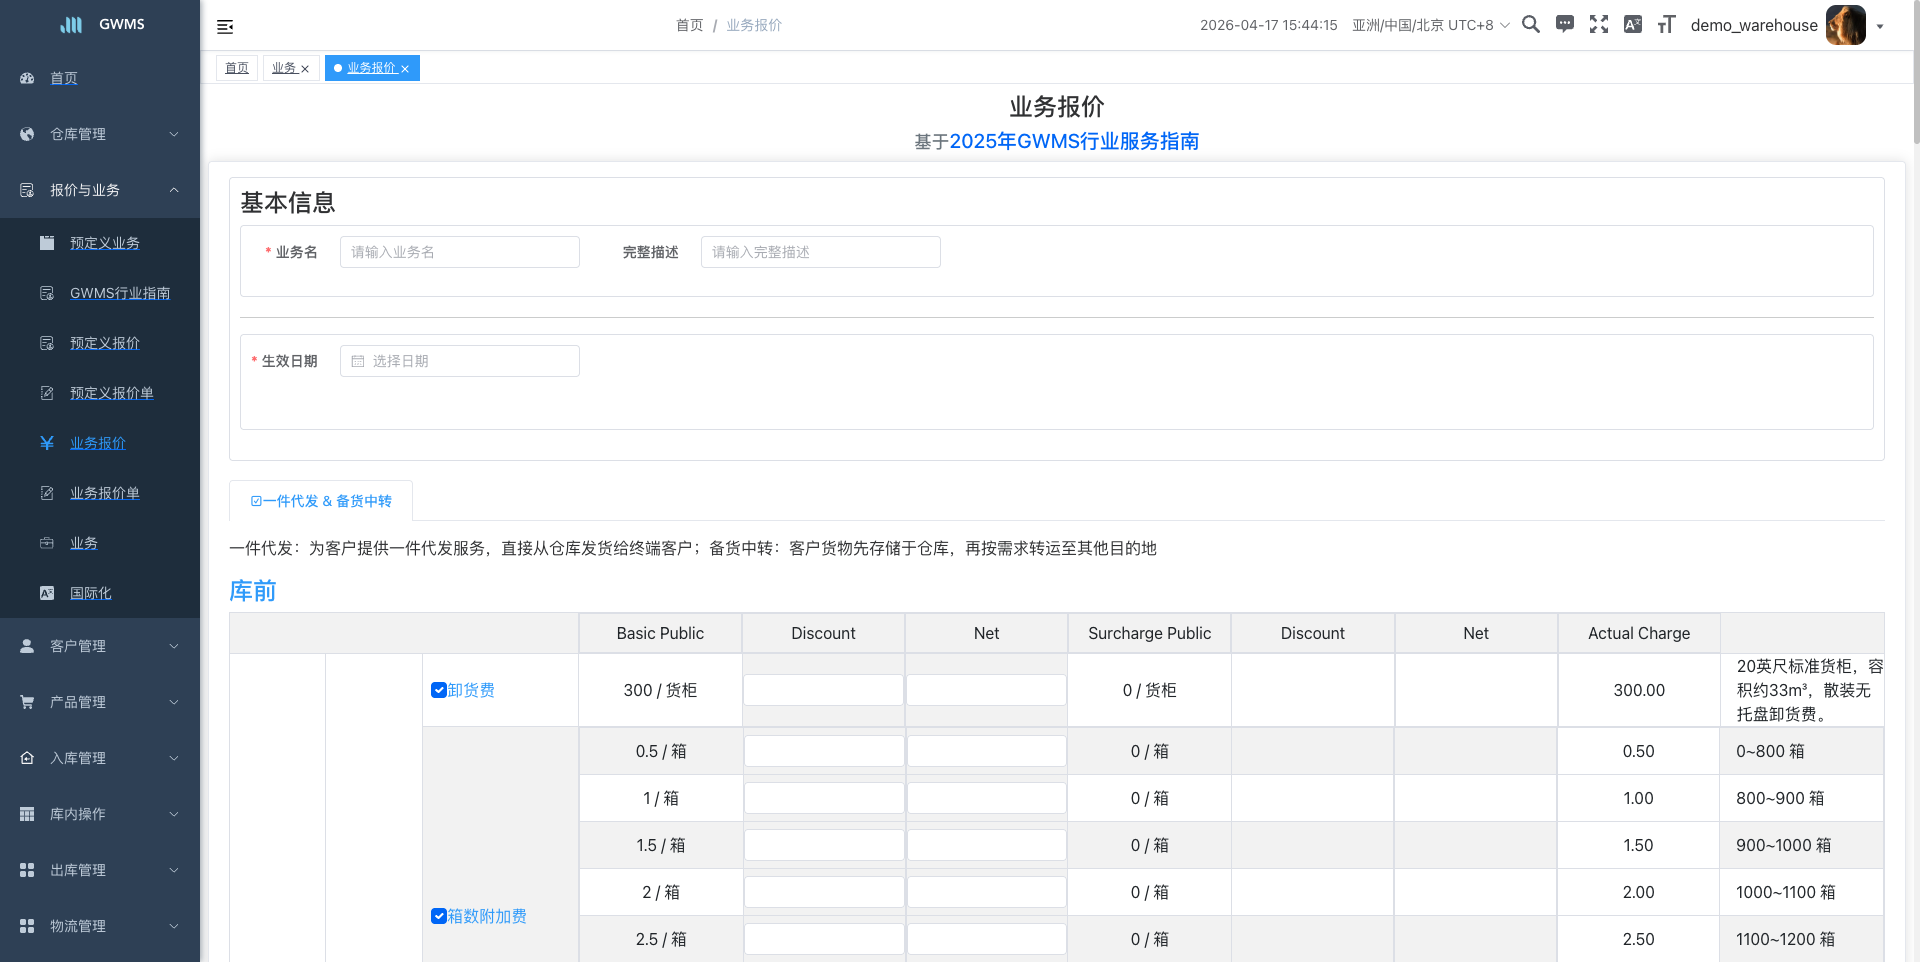
Task: Click the 预定义报价单 edit icon
Action: [47, 393]
